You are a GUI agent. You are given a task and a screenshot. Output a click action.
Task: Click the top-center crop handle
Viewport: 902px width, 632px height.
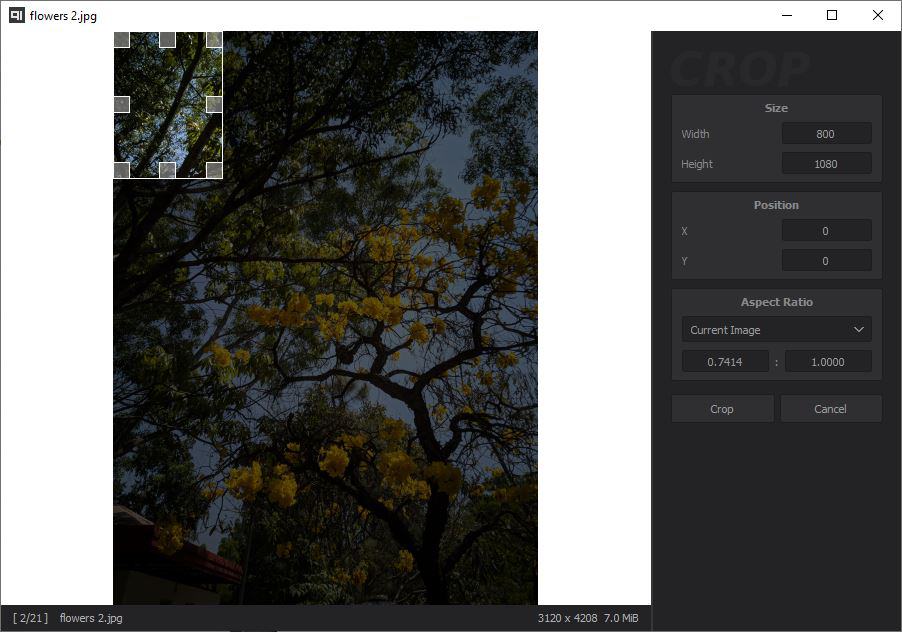[x=167, y=39]
